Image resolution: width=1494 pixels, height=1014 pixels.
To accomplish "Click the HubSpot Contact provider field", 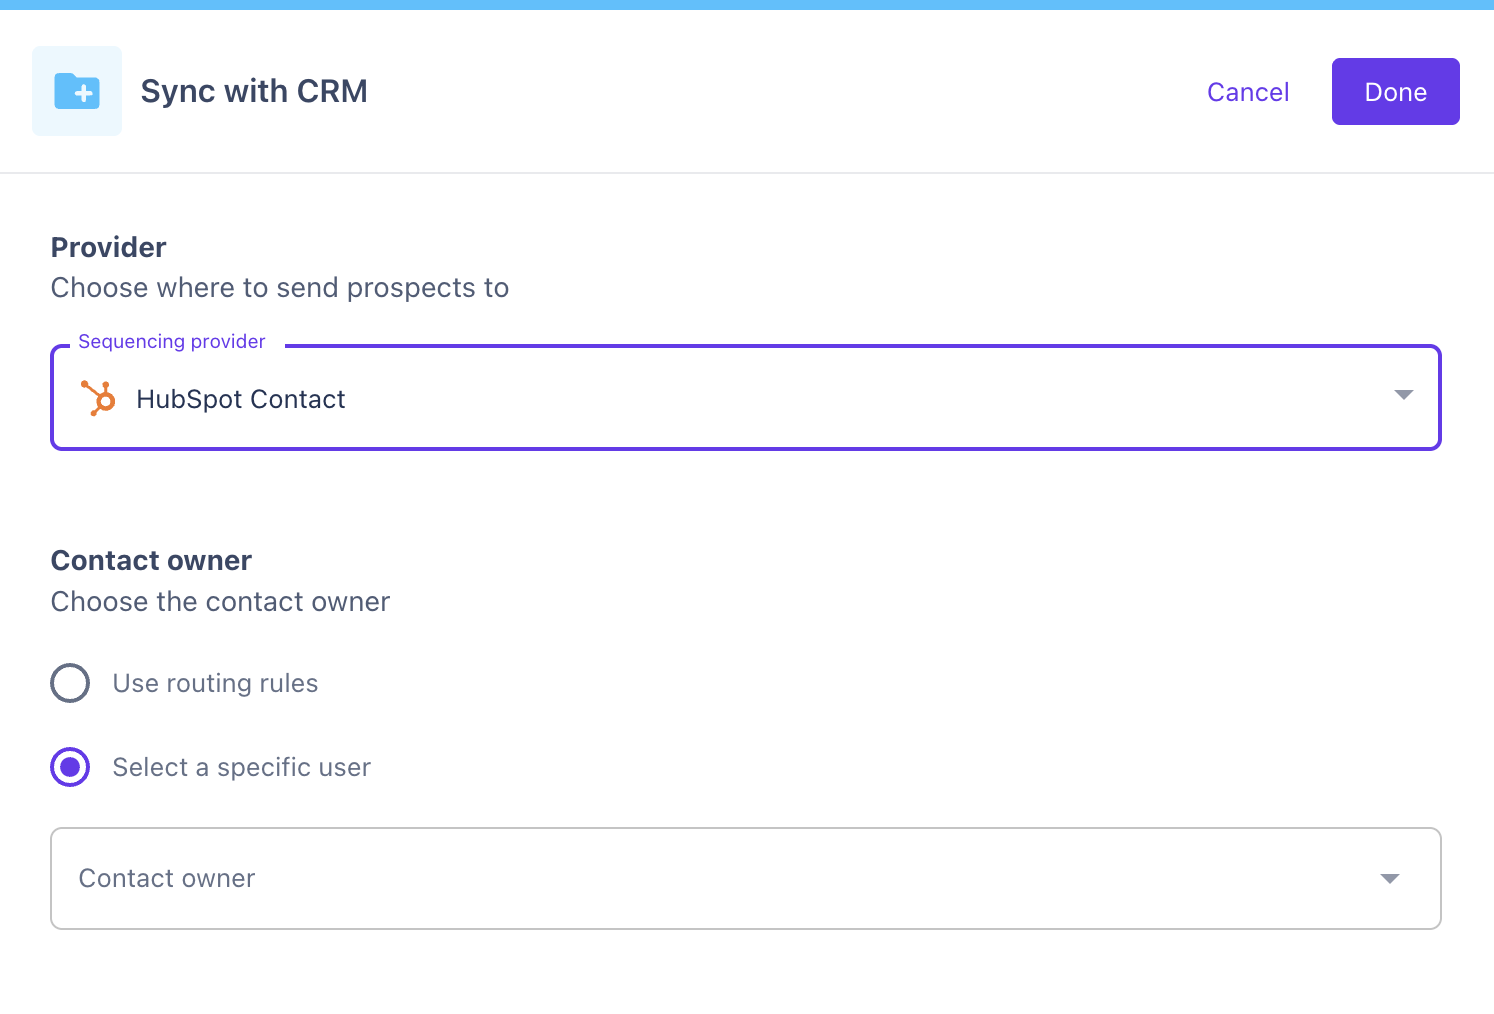I will tap(745, 398).
